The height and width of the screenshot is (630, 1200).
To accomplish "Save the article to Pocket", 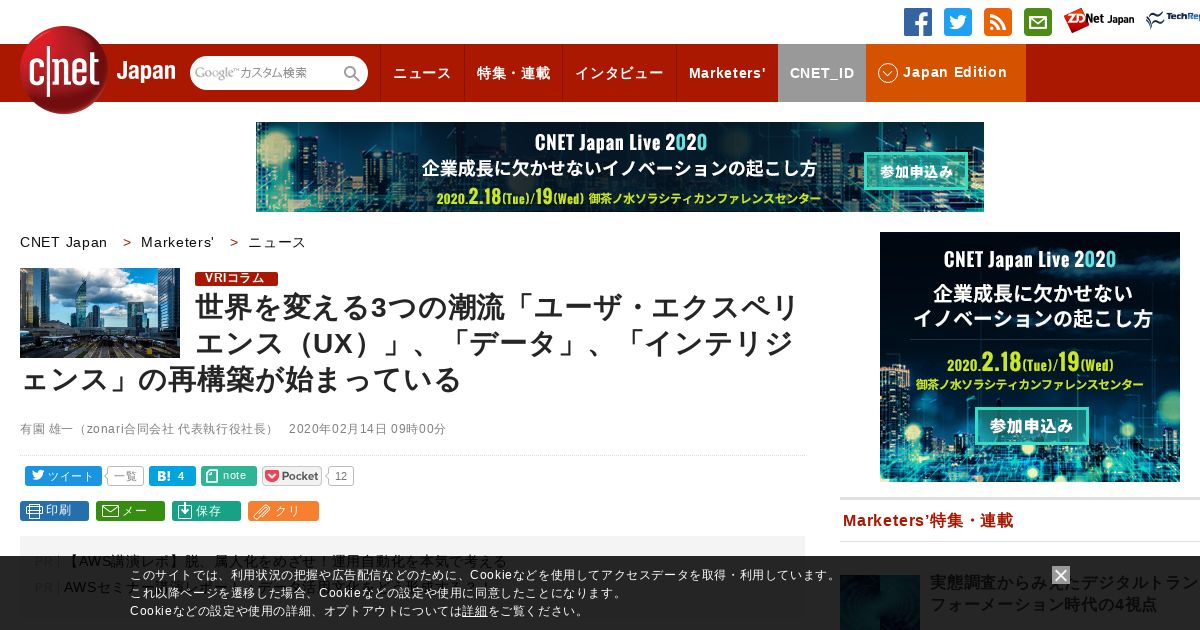I will [x=292, y=476].
